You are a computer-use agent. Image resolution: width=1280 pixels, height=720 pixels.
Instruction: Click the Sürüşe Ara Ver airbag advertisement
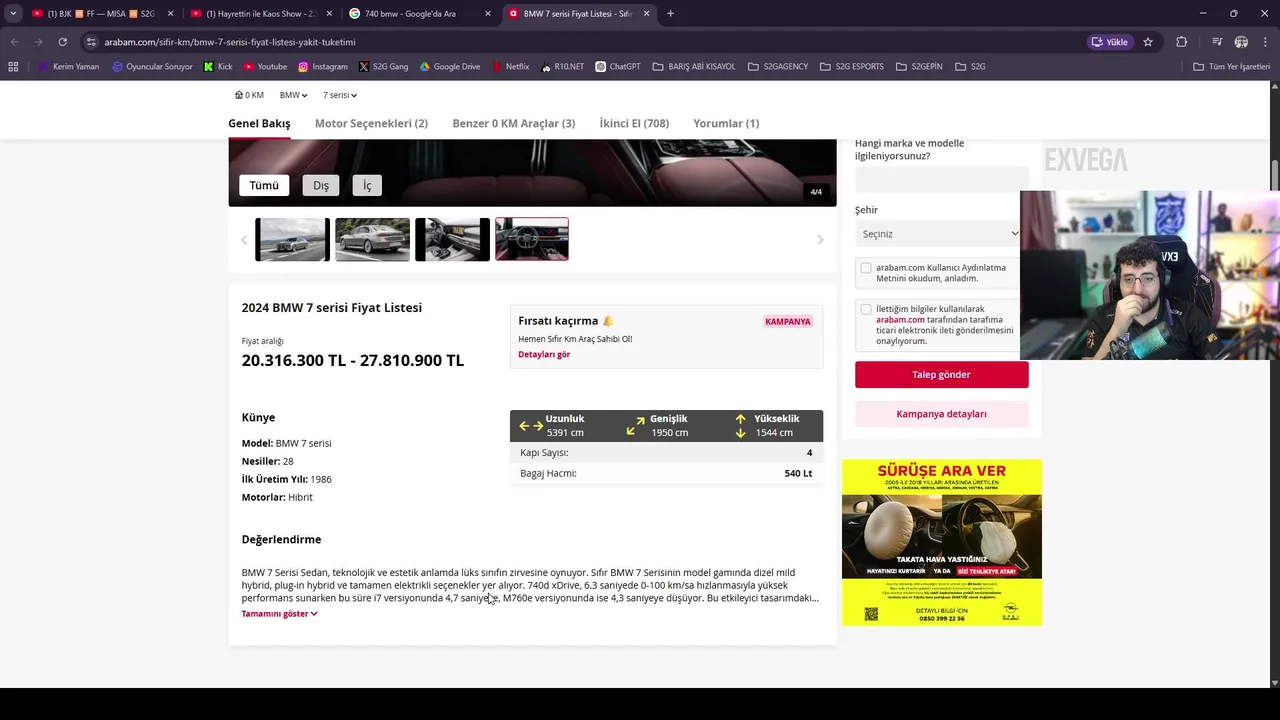pyautogui.click(x=941, y=542)
